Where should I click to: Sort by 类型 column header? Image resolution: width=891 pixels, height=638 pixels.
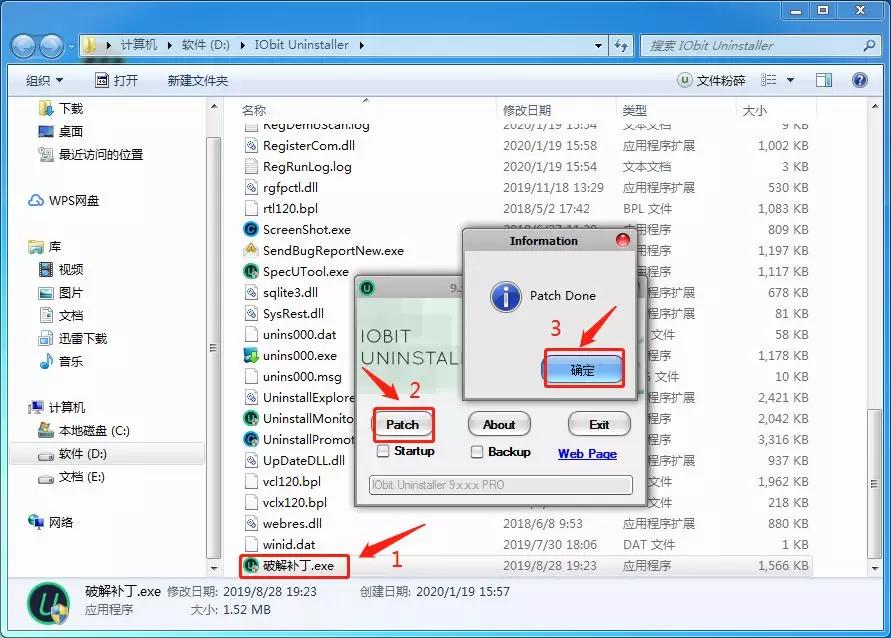pyautogui.click(x=634, y=110)
